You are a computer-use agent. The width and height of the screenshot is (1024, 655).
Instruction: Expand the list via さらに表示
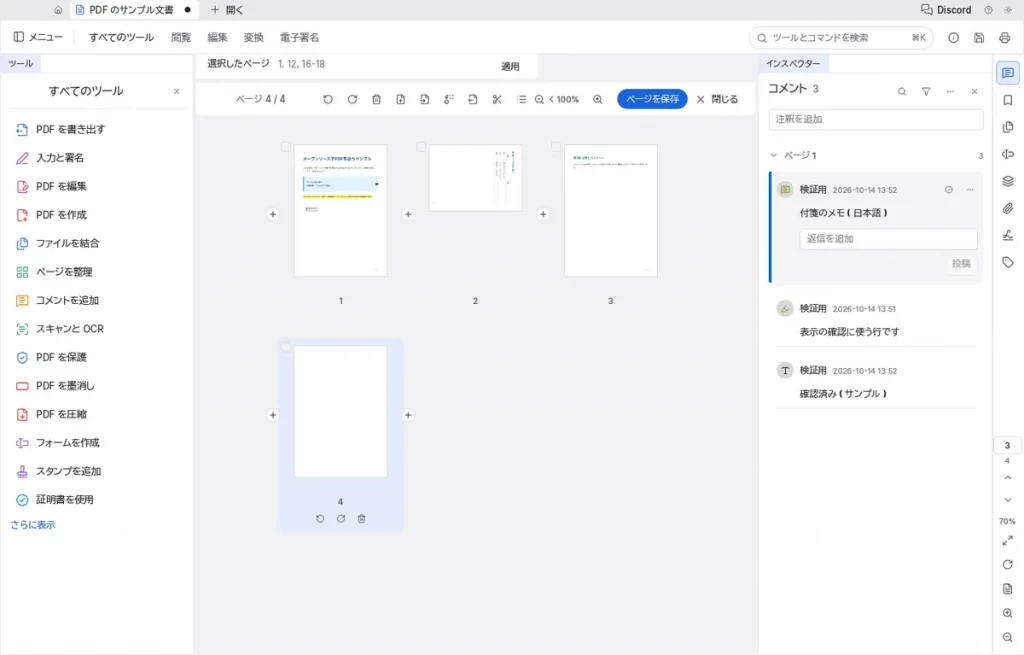33,525
